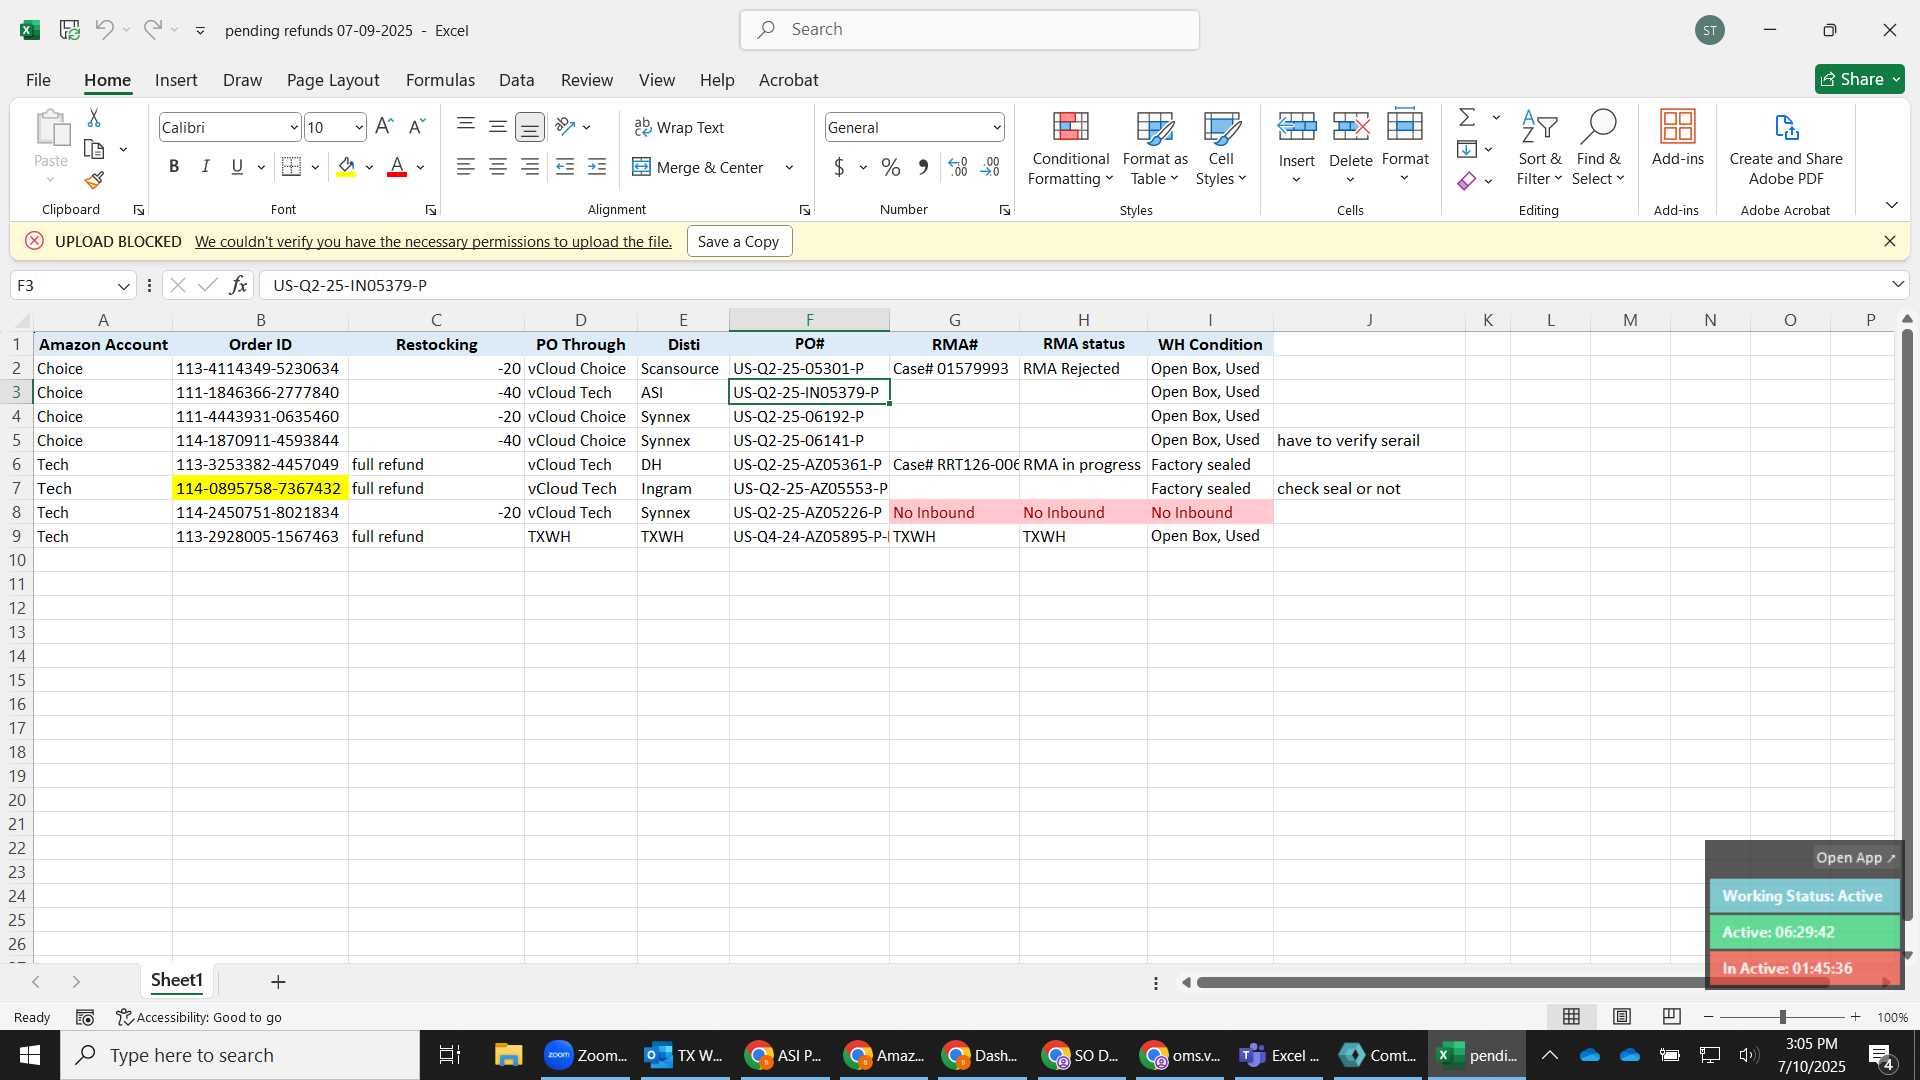Set Bottom Align vertical alignment
The height and width of the screenshot is (1080, 1920).
pyautogui.click(x=530, y=127)
